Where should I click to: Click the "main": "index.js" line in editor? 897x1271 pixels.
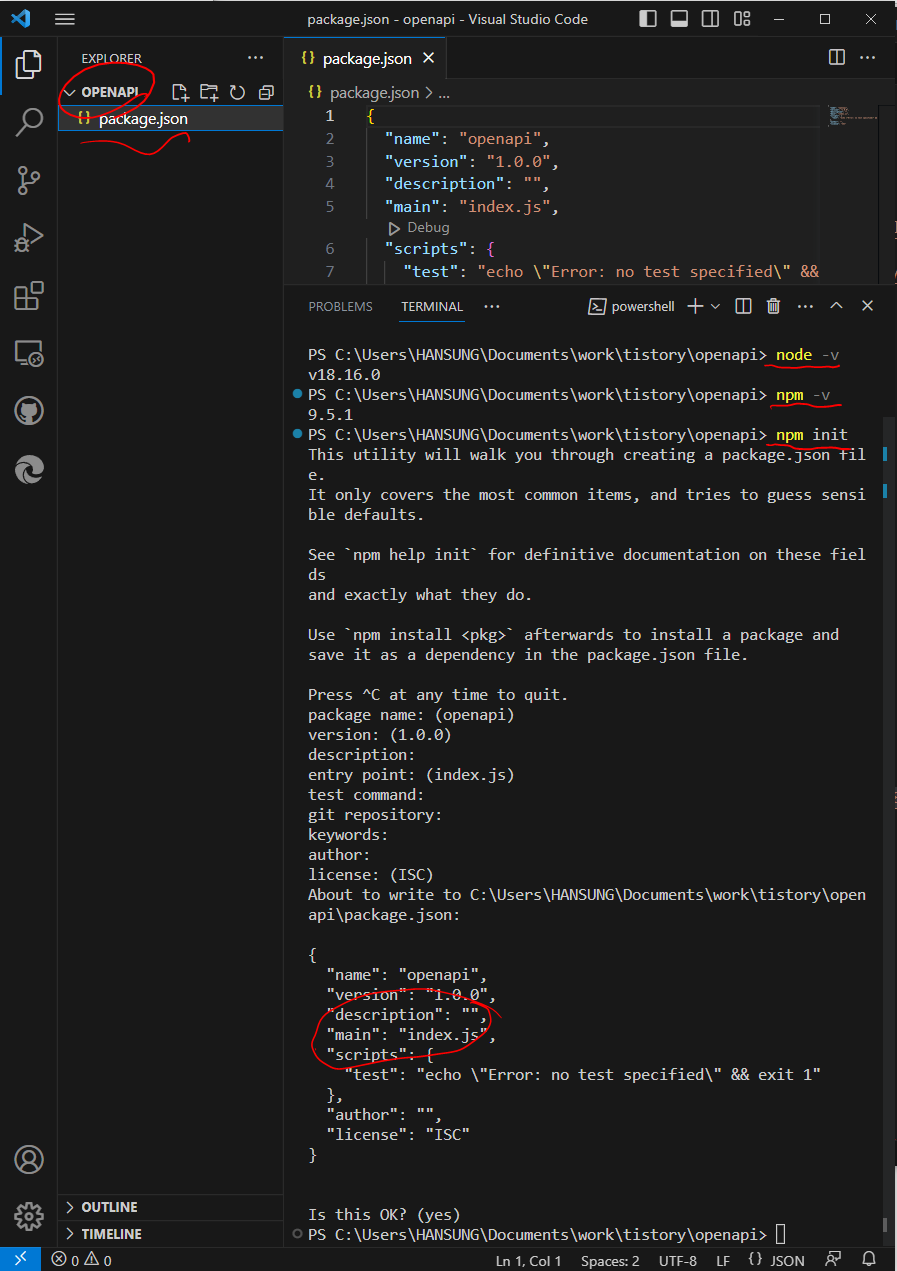click(470, 207)
